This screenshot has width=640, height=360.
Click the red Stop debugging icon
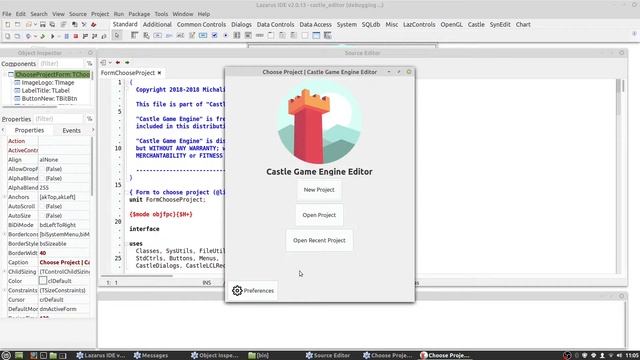76,36
